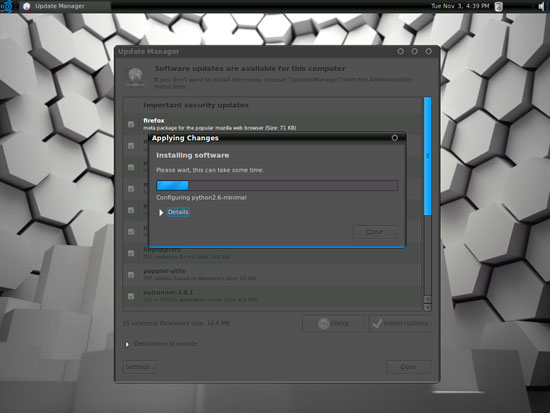This screenshot has width=550, height=413.
Task: Click the volume speaker icon in panel
Action: (542, 6)
